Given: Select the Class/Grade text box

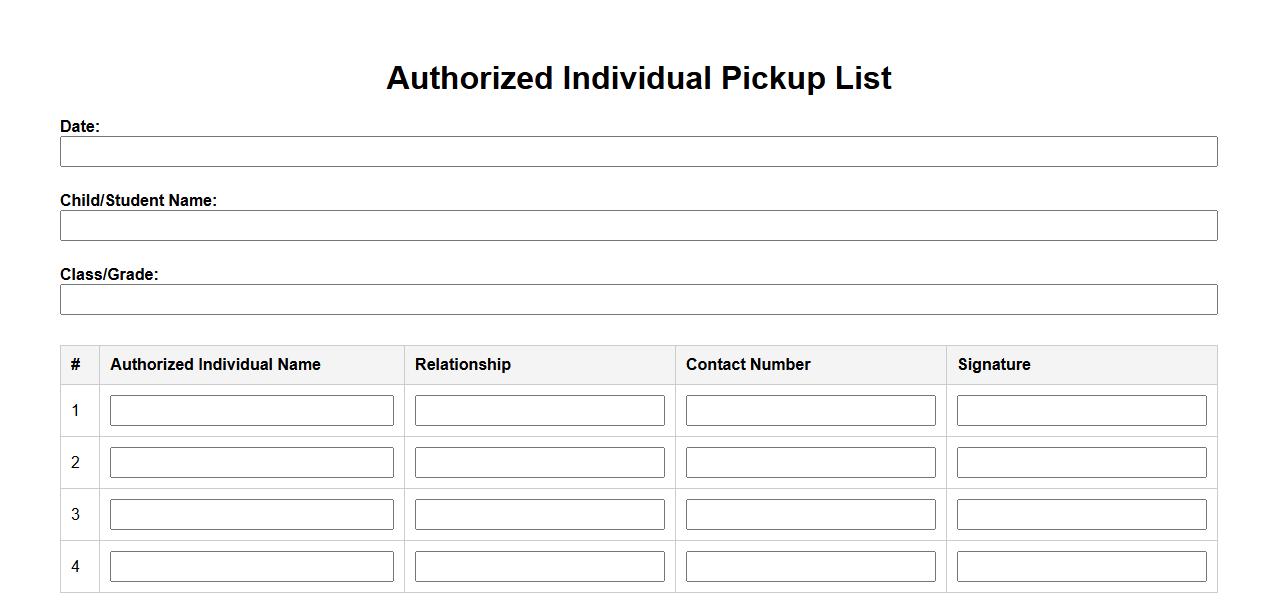Looking at the screenshot, I should (638, 300).
